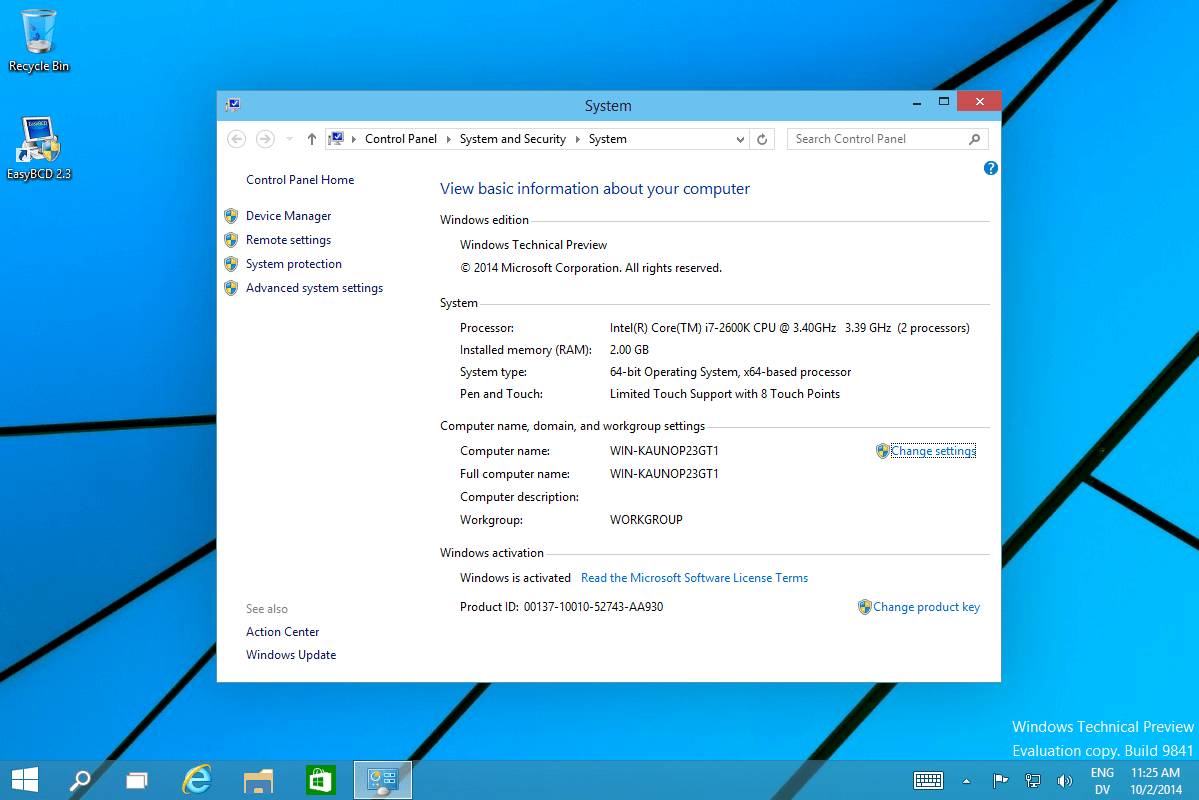The width and height of the screenshot is (1199, 800).
Task: Click the Forward arrow in System window
Action: tap(265, 138)
